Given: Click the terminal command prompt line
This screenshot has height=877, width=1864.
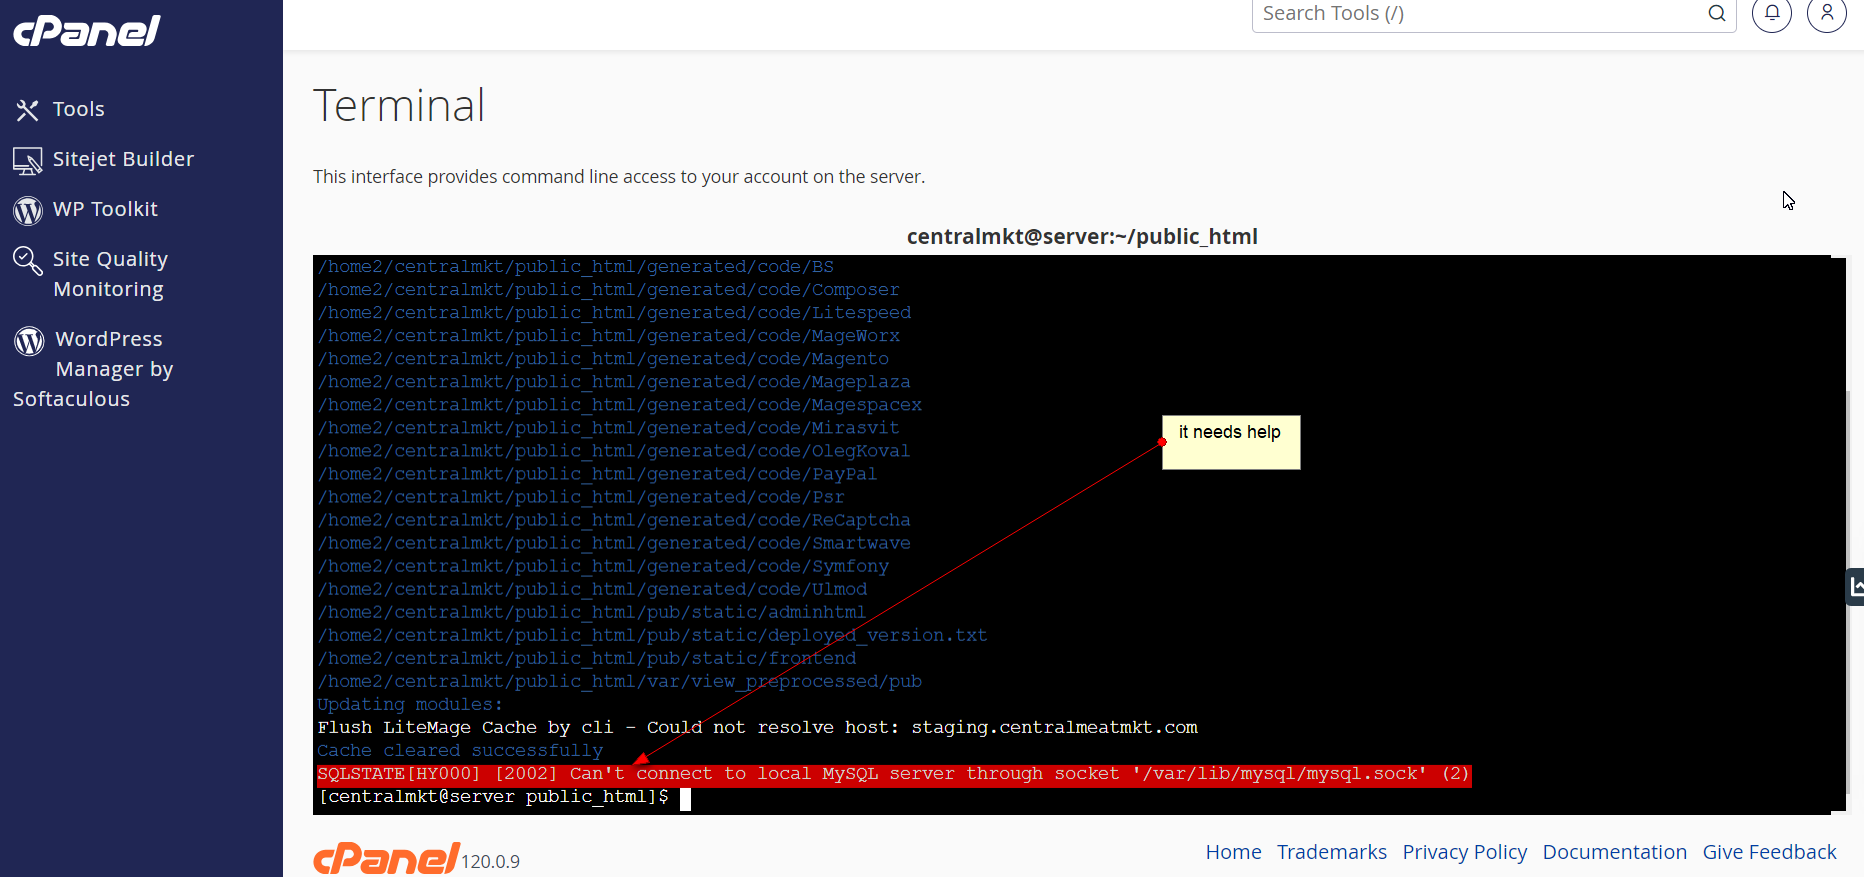Looking at the screenshot, I should [x=504, y=797].
